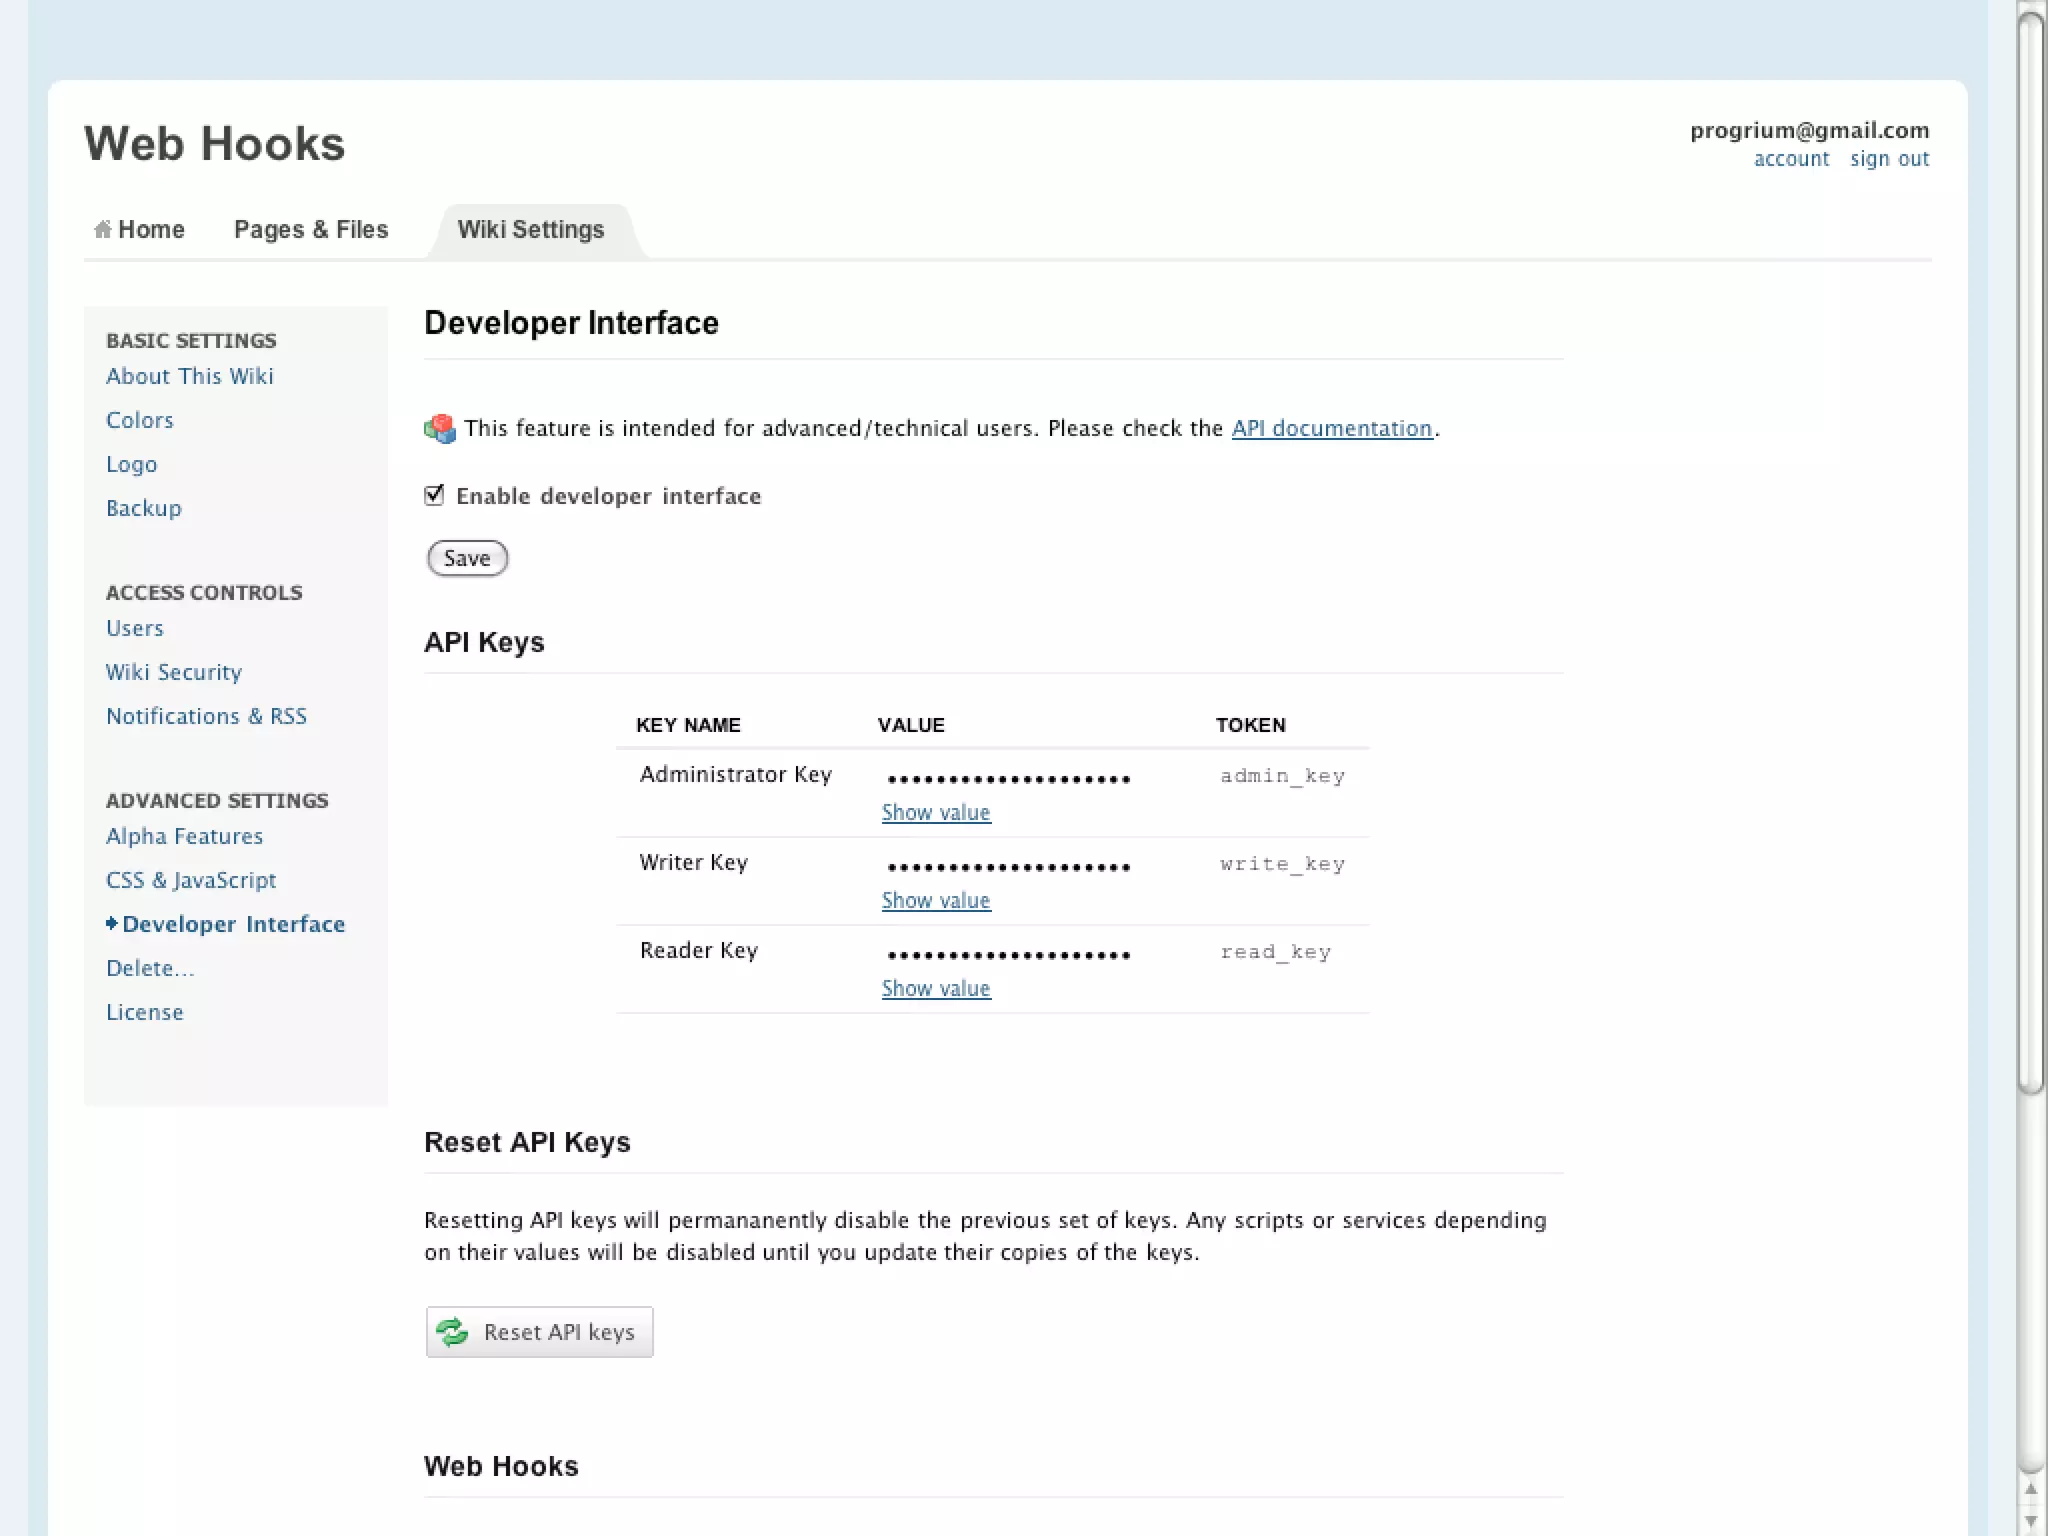Click the masked Writer Key value
This screenshot has width=2048, height=1536.
point(1008,867)
